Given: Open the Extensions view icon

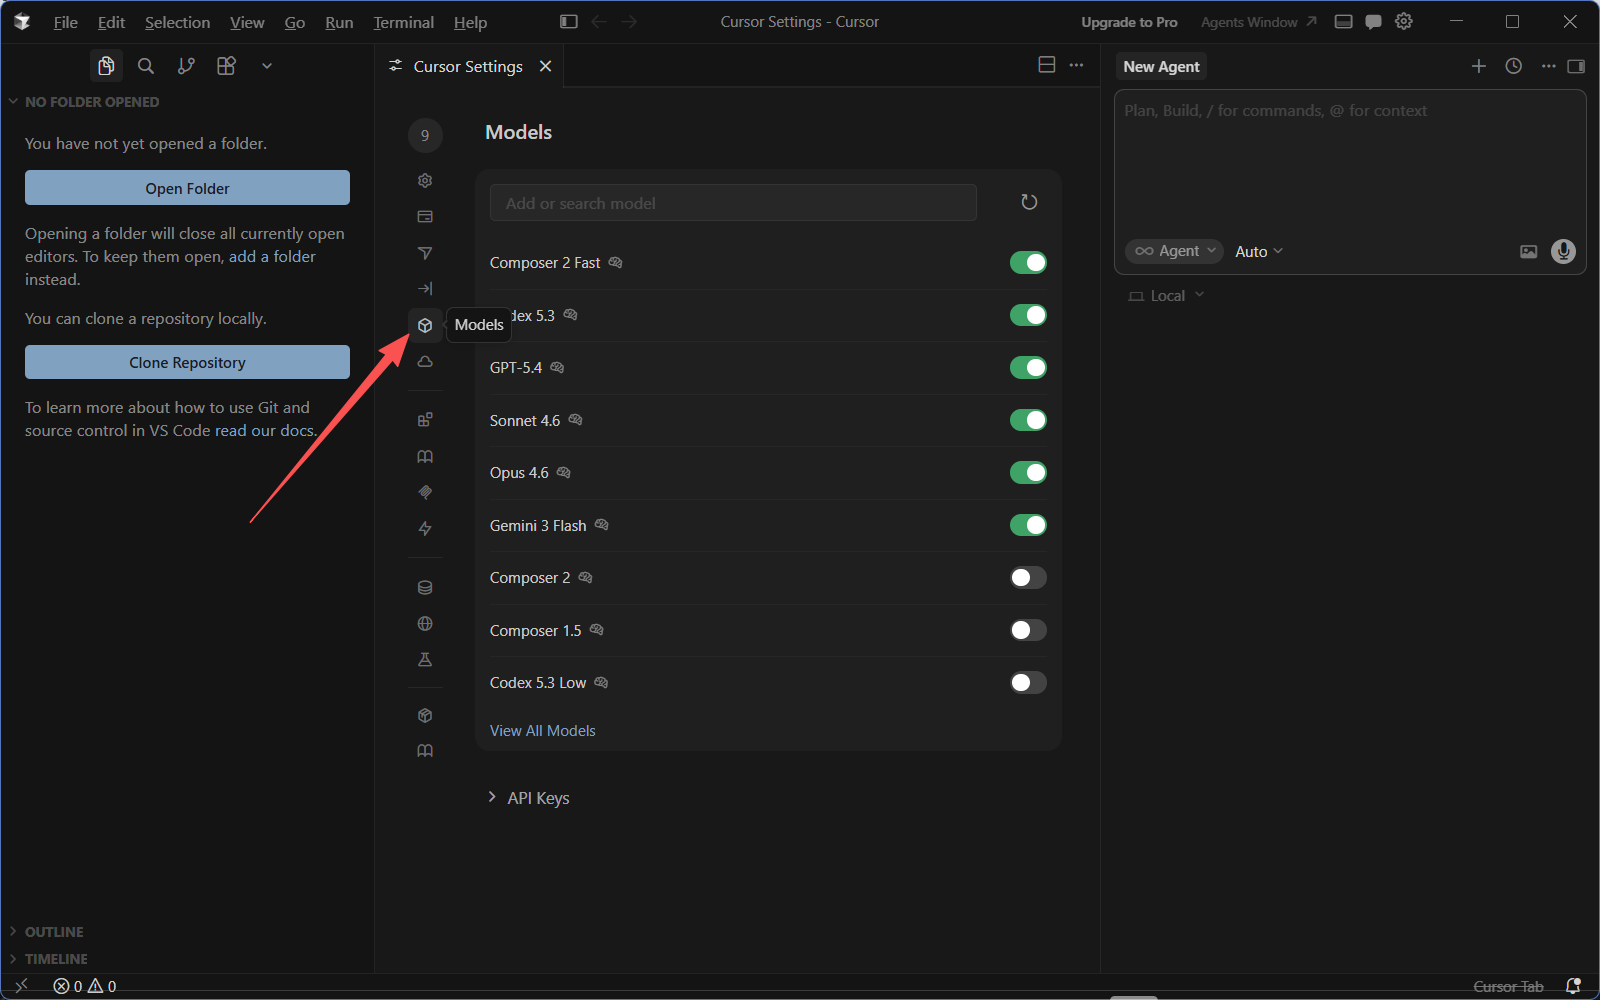Looking at the screenshot, I should tap(226, 66).
